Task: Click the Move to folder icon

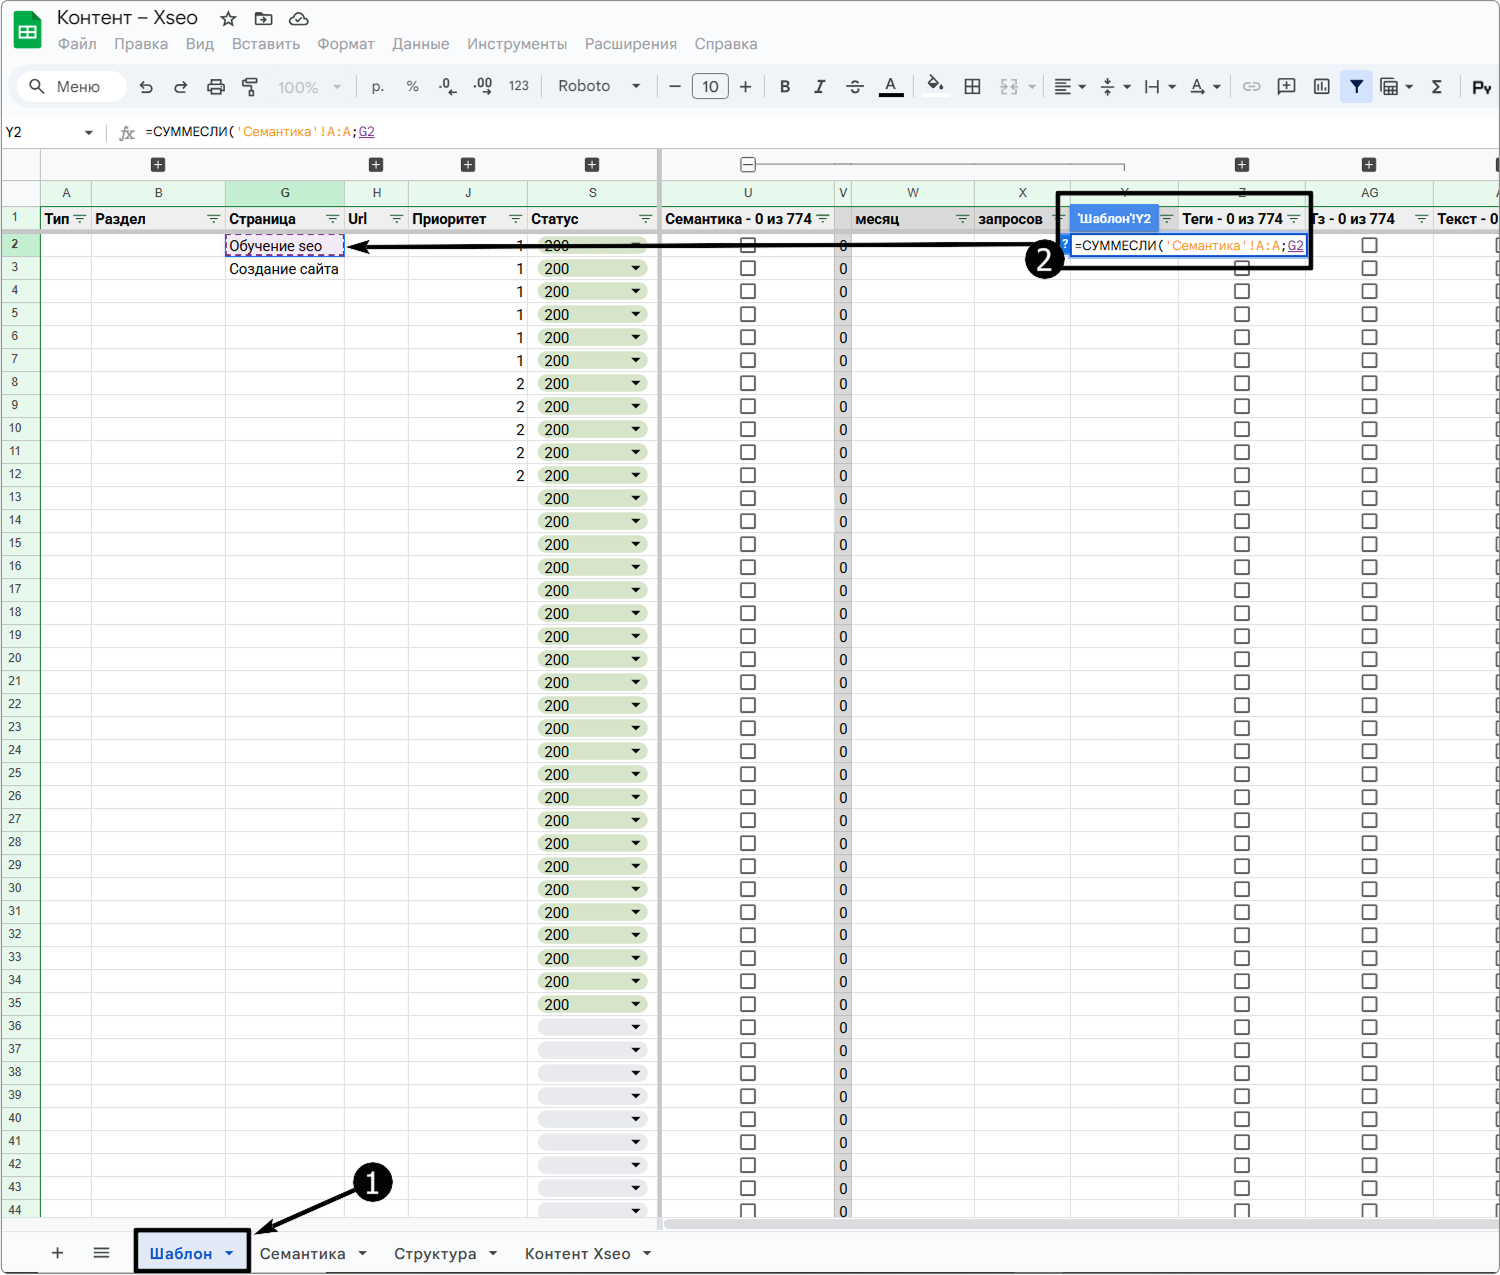Action: pos(264,18)
